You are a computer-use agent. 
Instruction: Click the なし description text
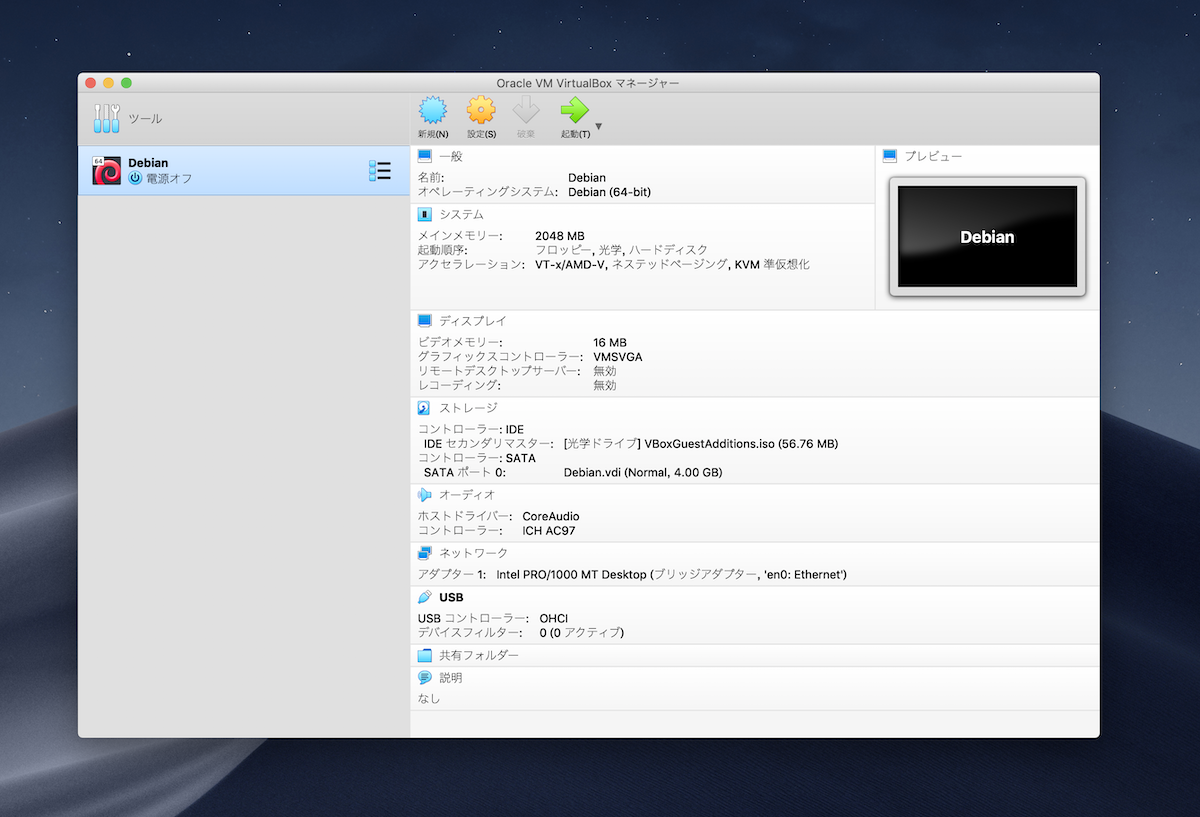click(x=428, y=699)
